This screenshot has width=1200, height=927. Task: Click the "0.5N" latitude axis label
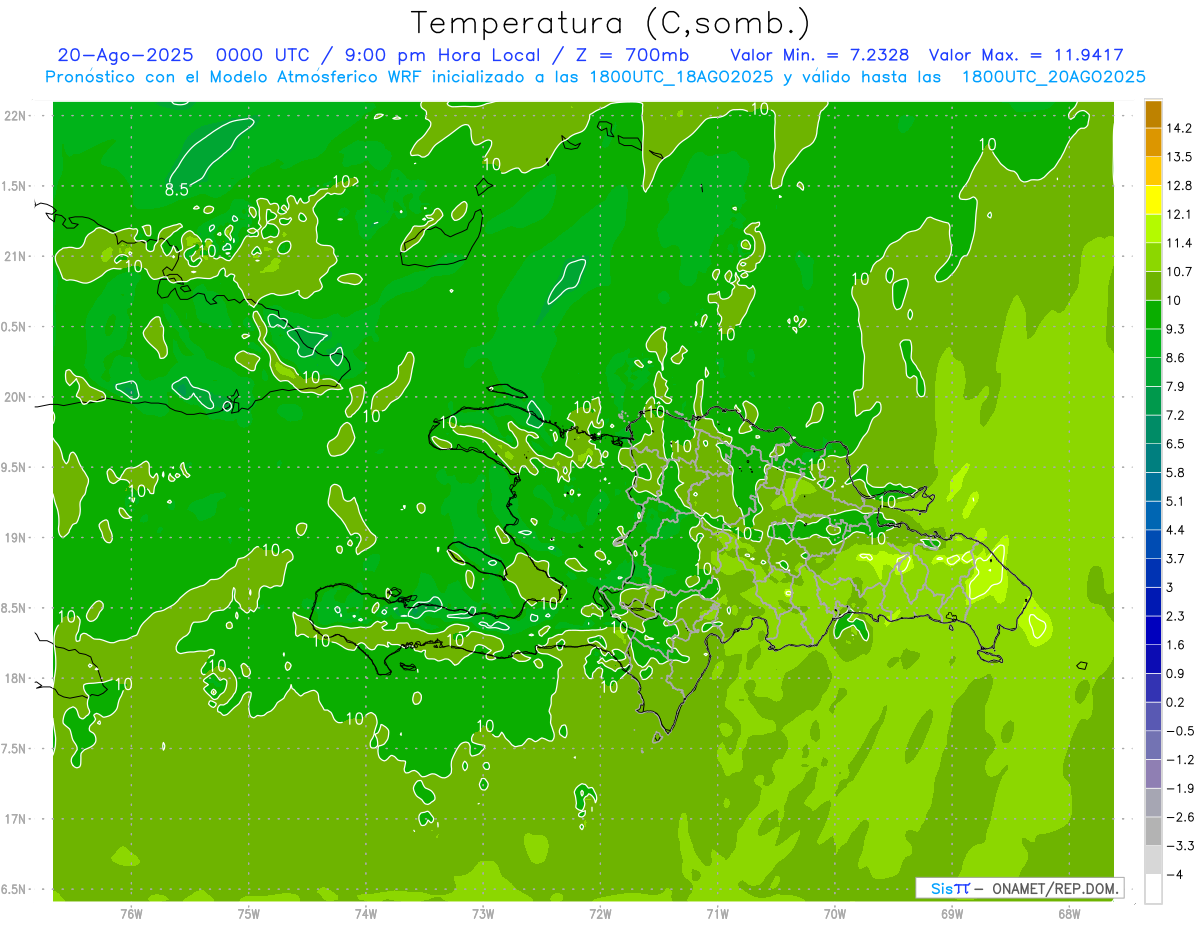[14, 327]
